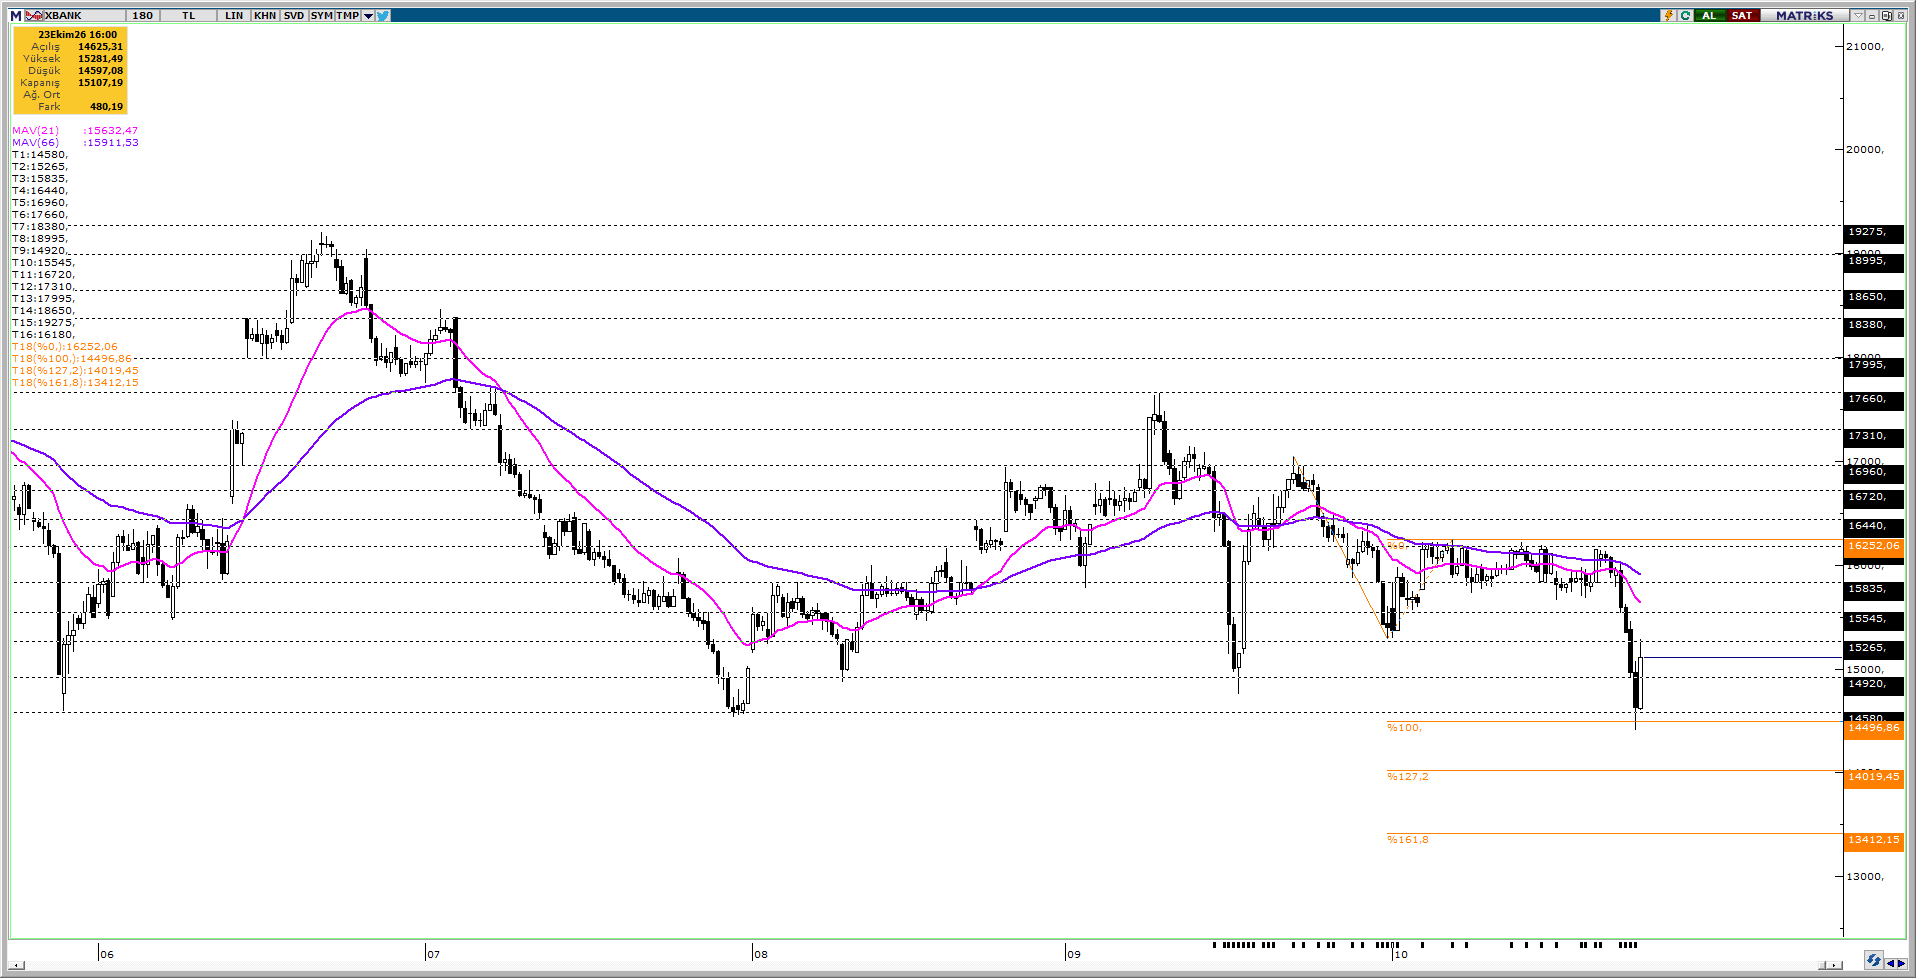Click the %161,8 Fibonacci level label on chart

[1407, 840]
